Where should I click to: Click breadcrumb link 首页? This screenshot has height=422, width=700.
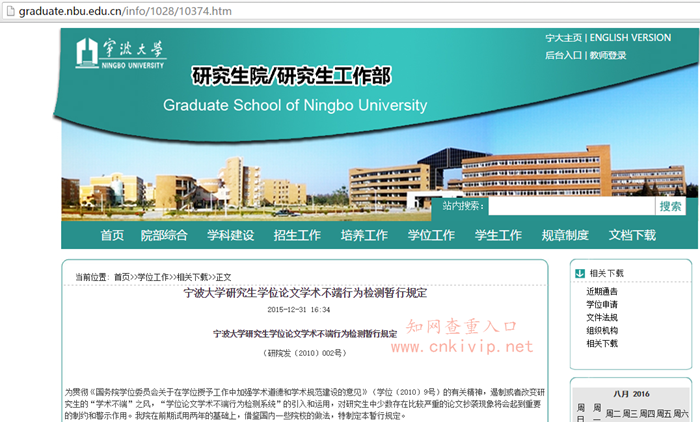tap(122, 277)
